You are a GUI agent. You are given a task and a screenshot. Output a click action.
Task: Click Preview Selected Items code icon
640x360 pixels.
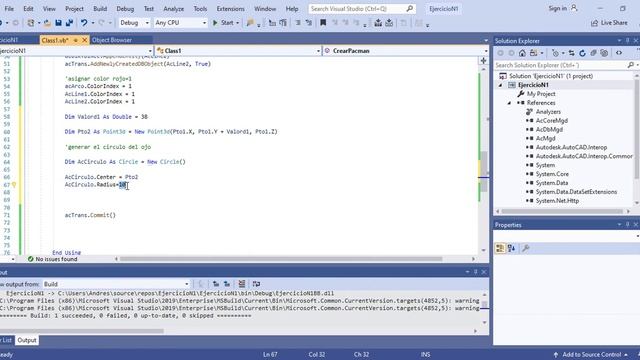619,53
